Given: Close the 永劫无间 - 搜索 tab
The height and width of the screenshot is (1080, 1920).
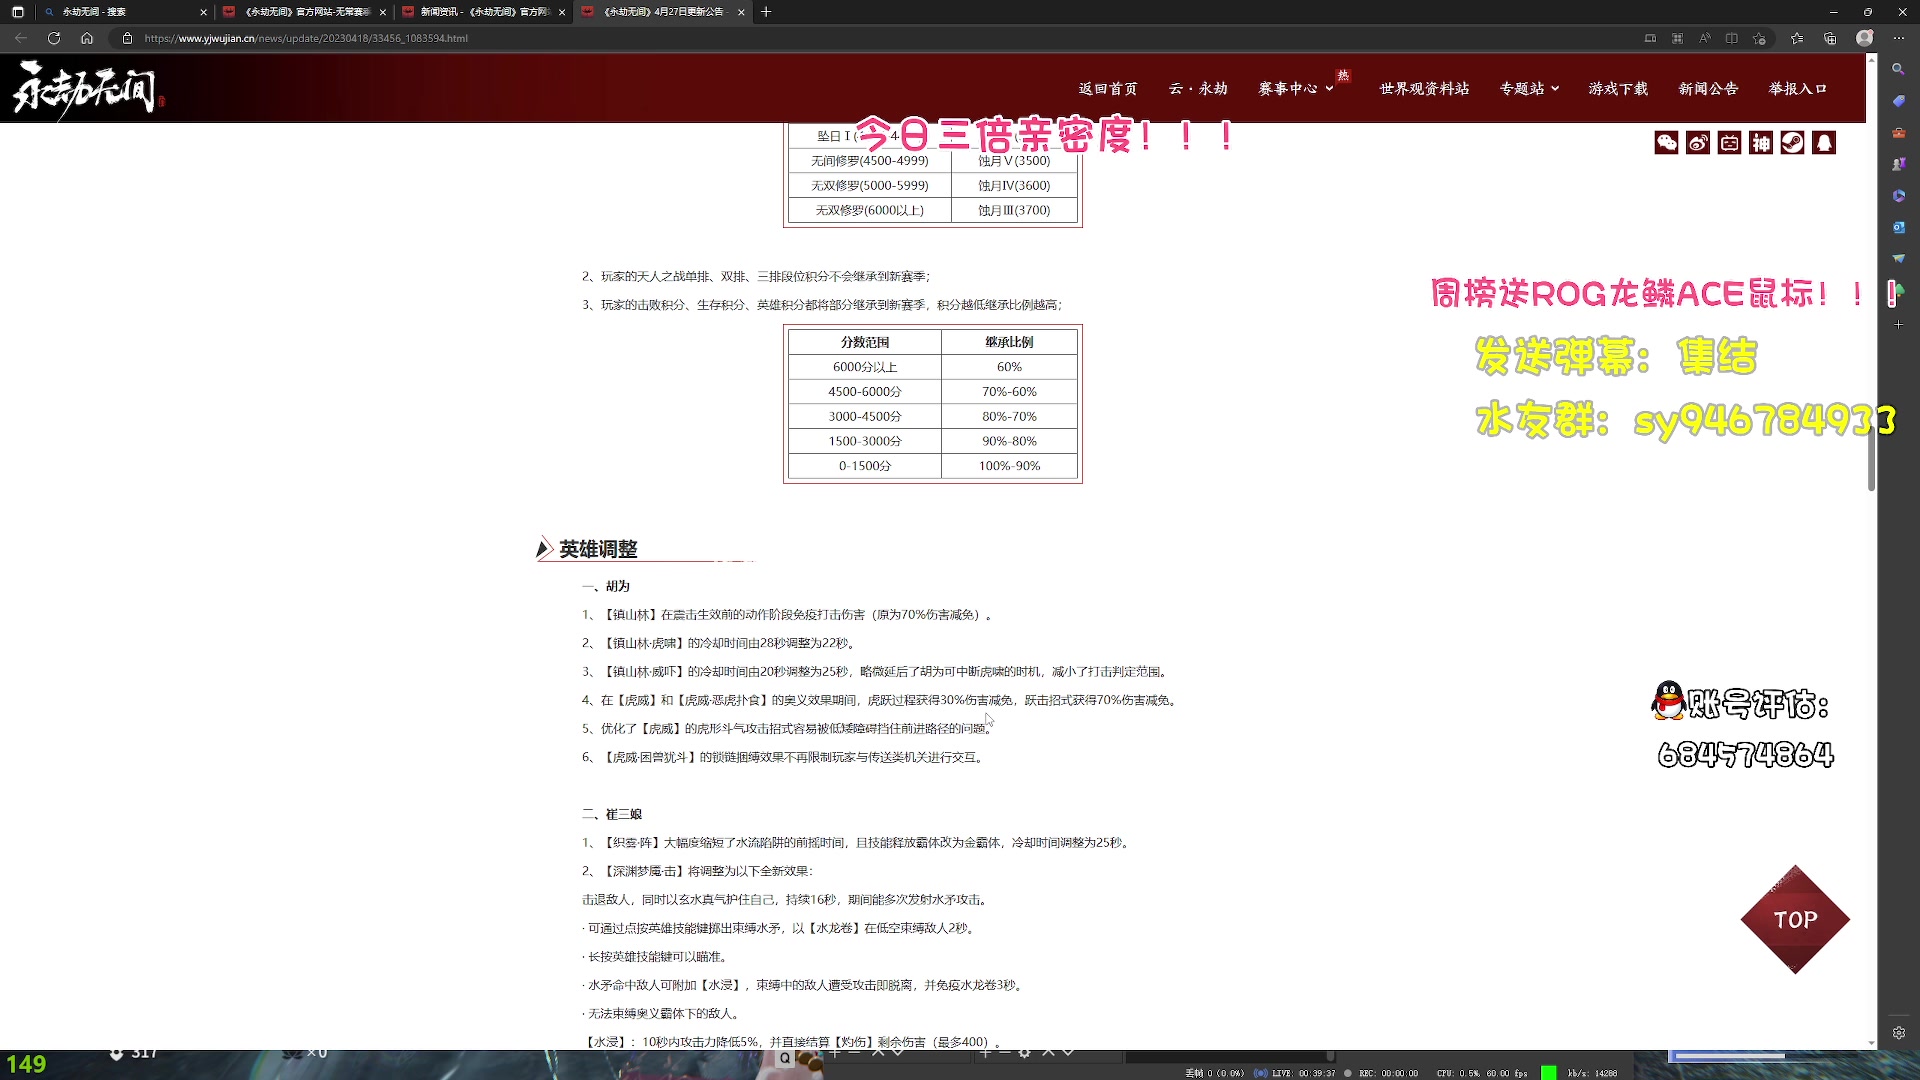Looking at the screenshot, I should [x=203, y=12].
